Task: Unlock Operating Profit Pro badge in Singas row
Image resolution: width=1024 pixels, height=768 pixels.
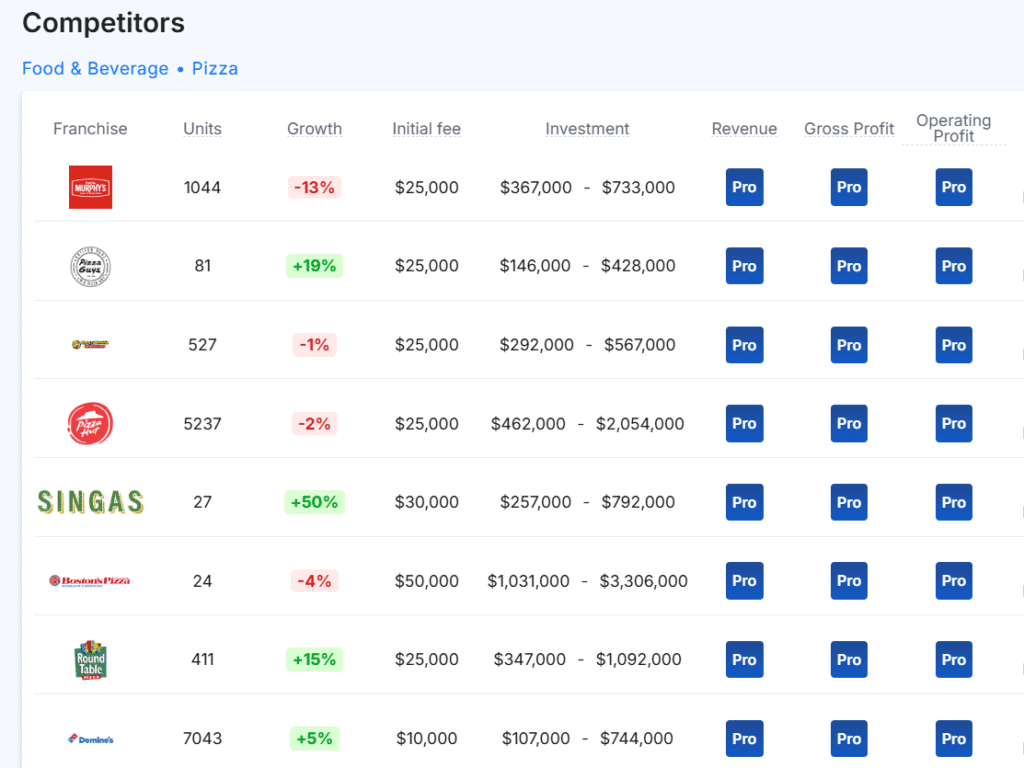Action: point(953,502)
